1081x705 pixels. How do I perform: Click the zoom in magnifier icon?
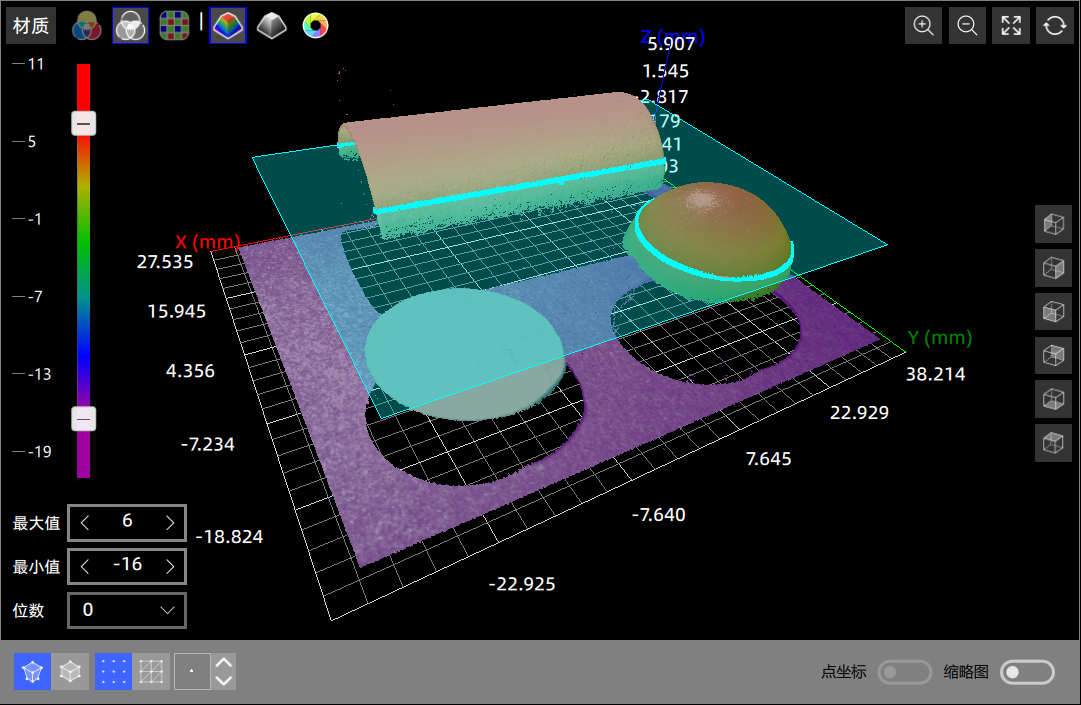[x=924, y=26]
